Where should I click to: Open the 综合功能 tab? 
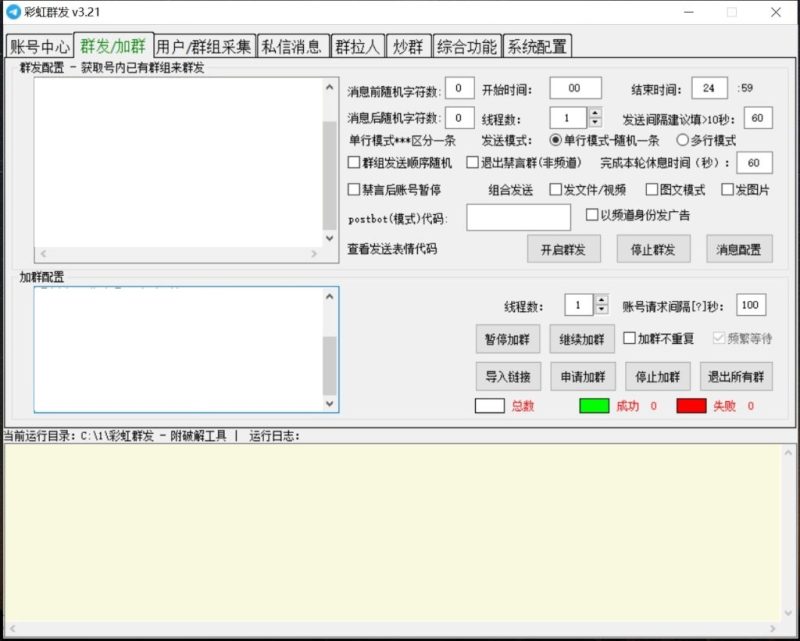click(465, 45)
